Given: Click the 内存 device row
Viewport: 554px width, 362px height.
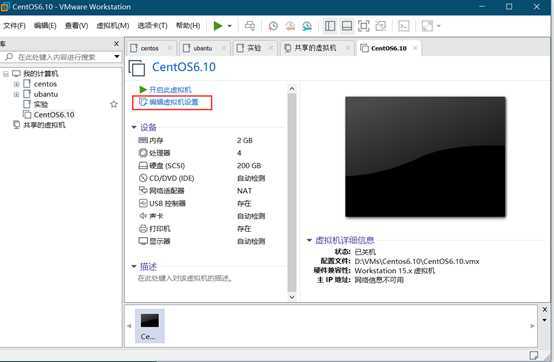Looking at the screenshot, I should tap(201, 140).
